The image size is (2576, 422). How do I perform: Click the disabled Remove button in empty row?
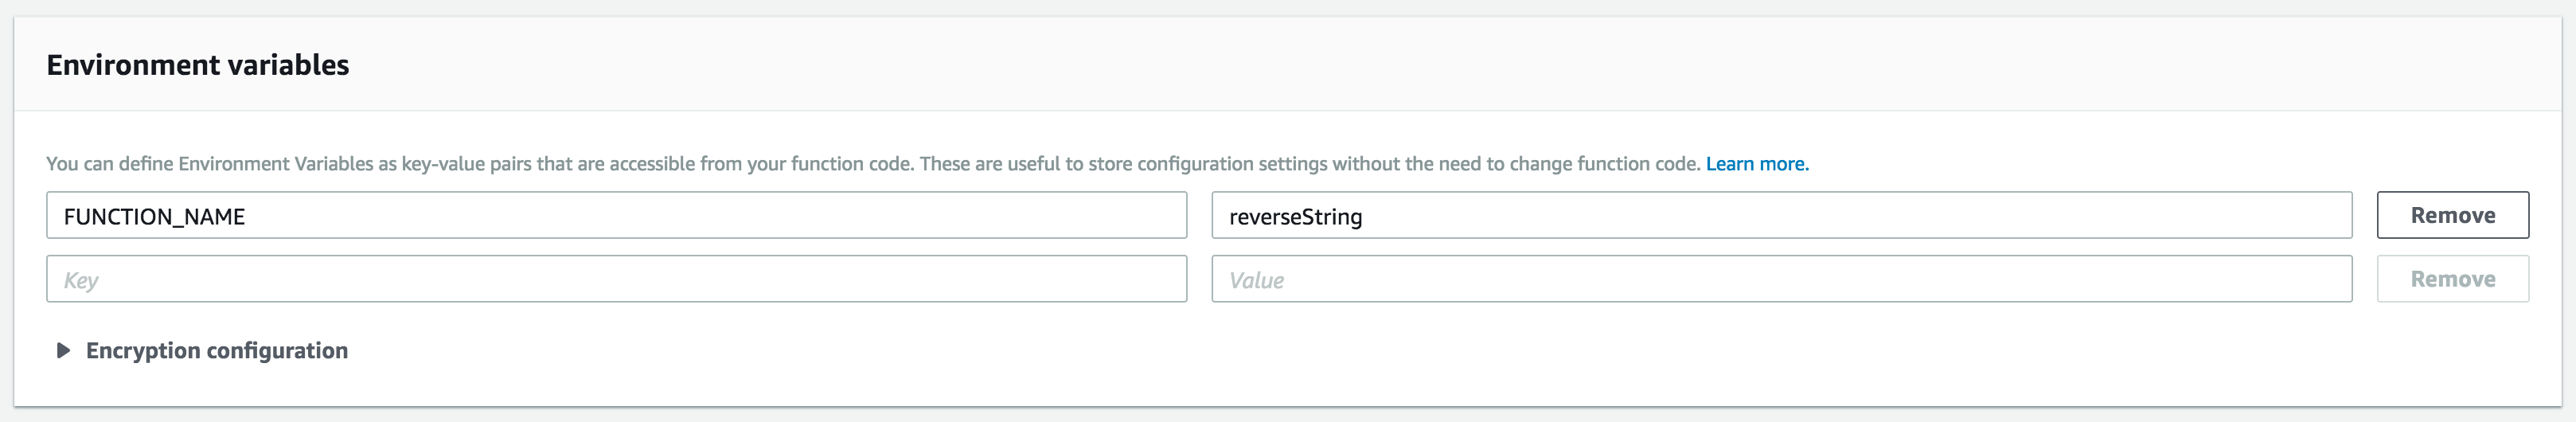(2452, 279)
